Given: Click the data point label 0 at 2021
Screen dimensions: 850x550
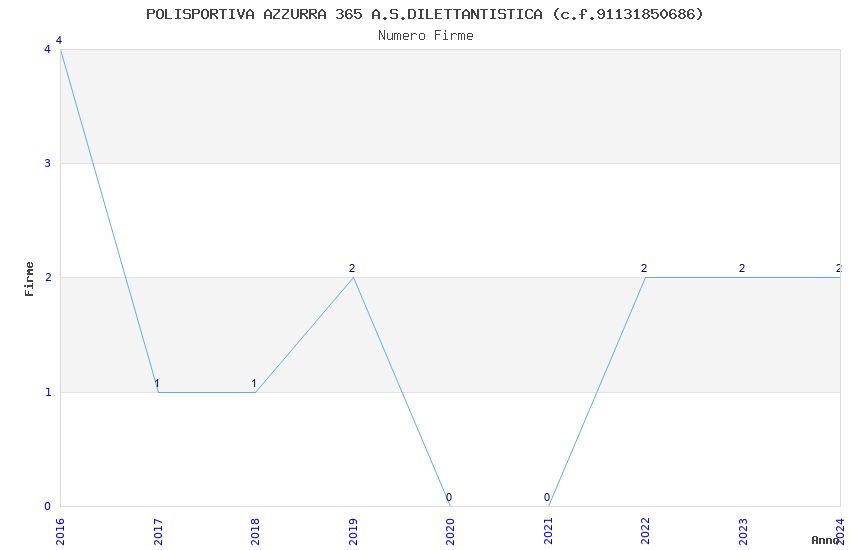Looking at the screenshot, I should click(547, 497).
